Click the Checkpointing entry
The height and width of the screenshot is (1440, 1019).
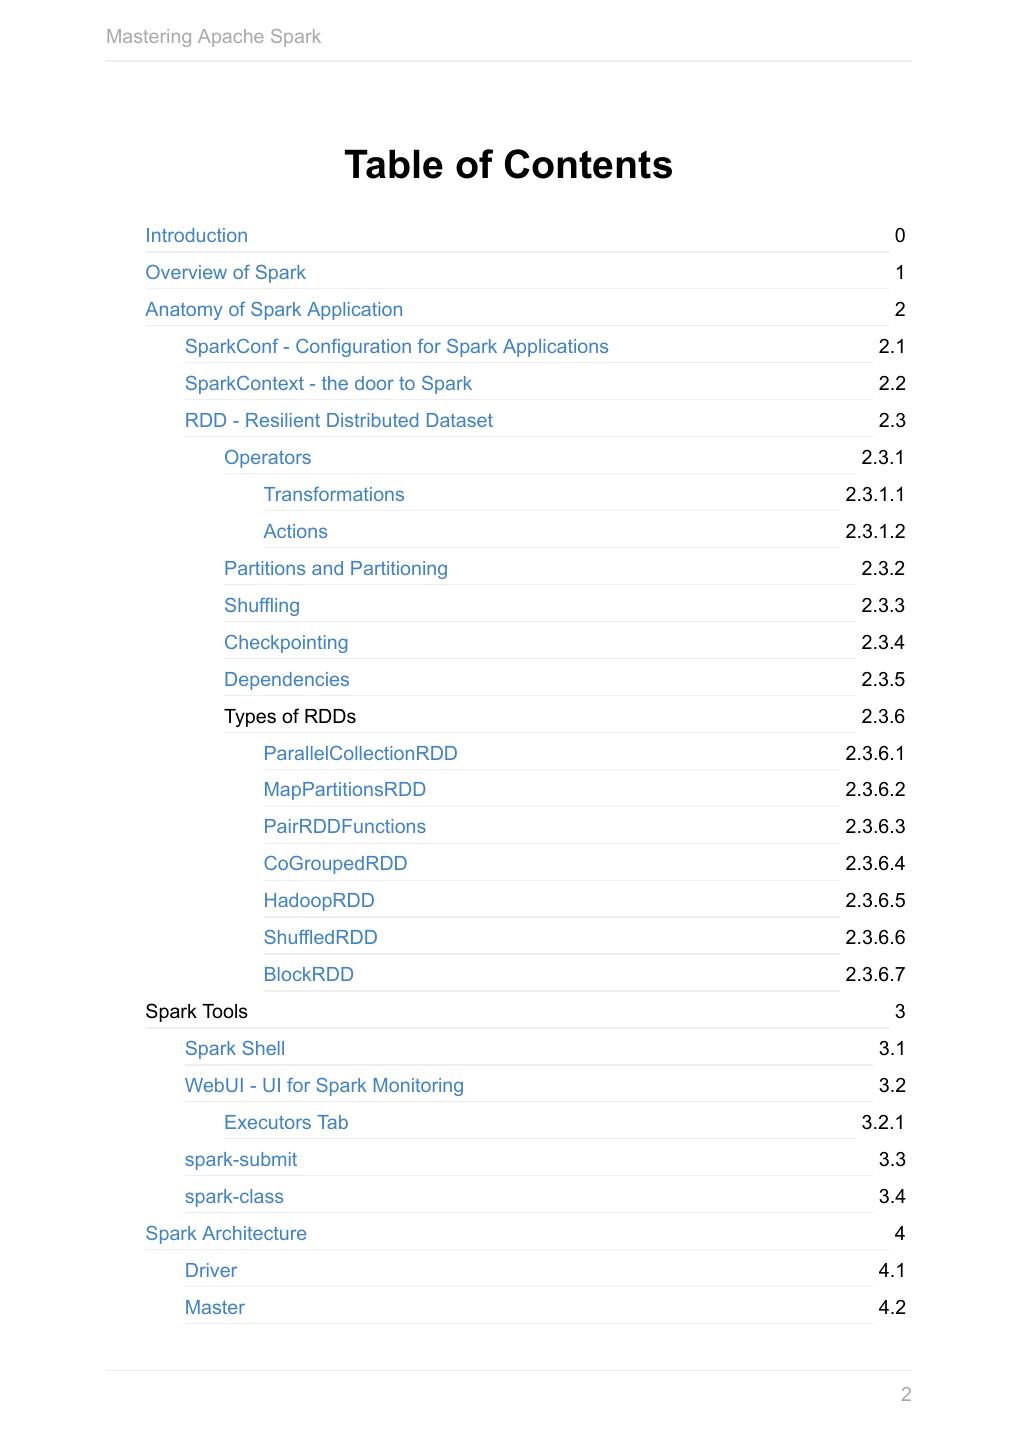[x=286, y=643]
